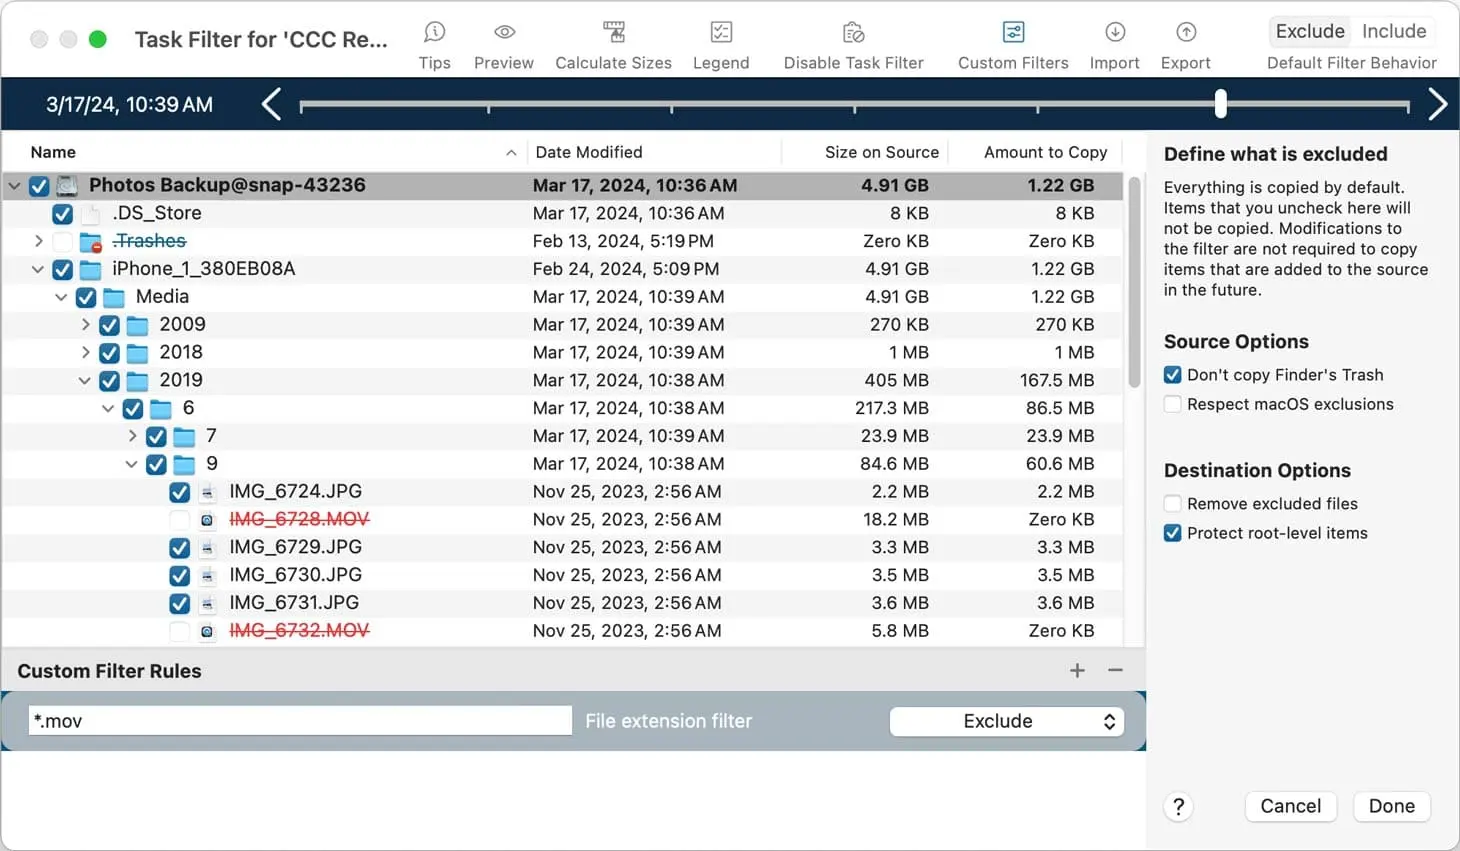1460x851 pixels.
Task: Click the Import toolbar icon
Action: 1114,33
